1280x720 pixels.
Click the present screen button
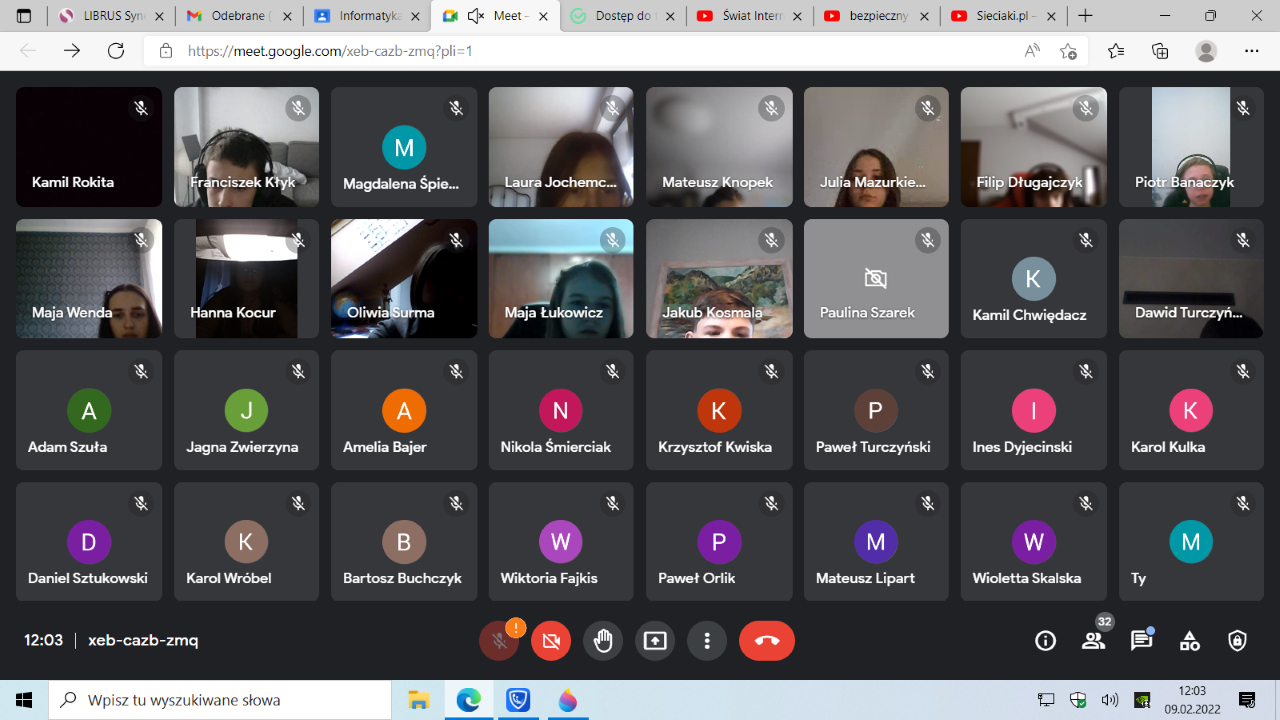tap(655, 641)
